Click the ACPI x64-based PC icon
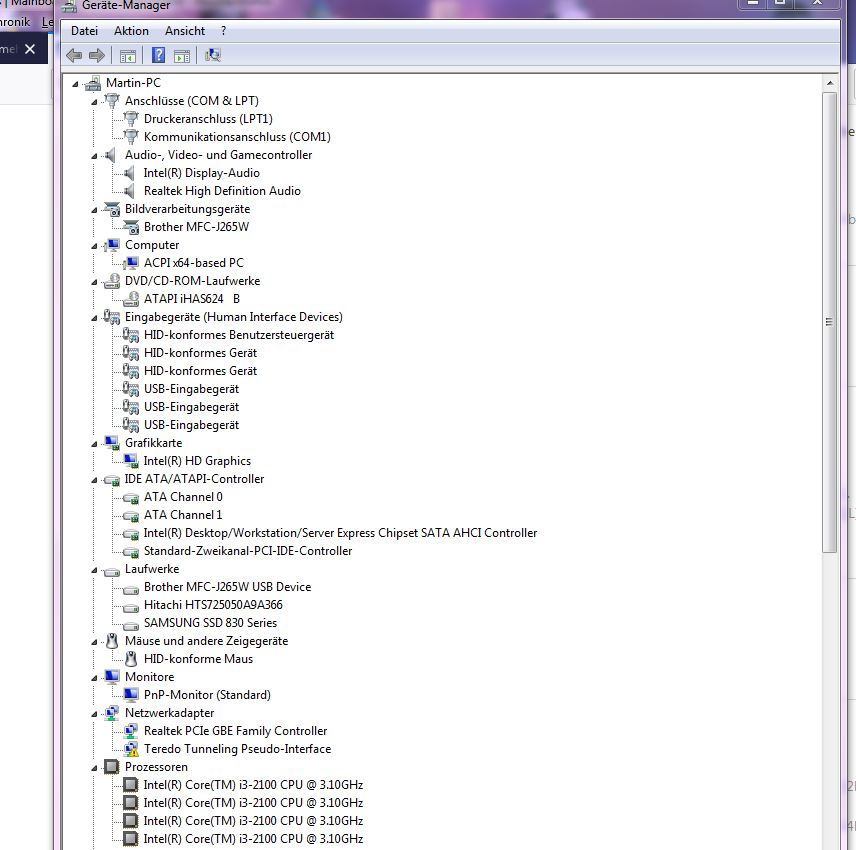This screenshot has width=856, height=850. [x=131, y=263]
